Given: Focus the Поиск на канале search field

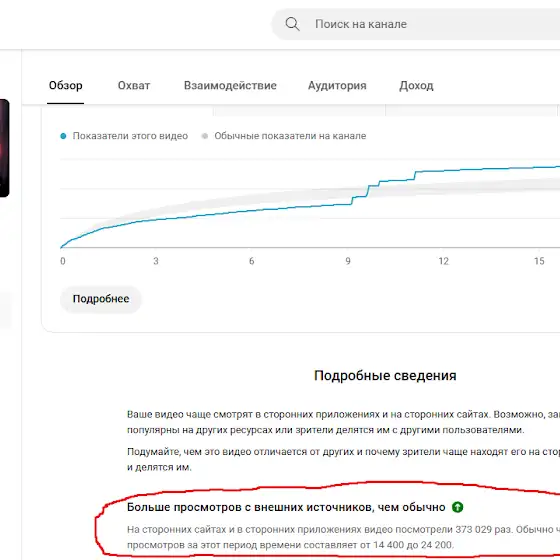Looking at the screenshot, I should (416, 24).
